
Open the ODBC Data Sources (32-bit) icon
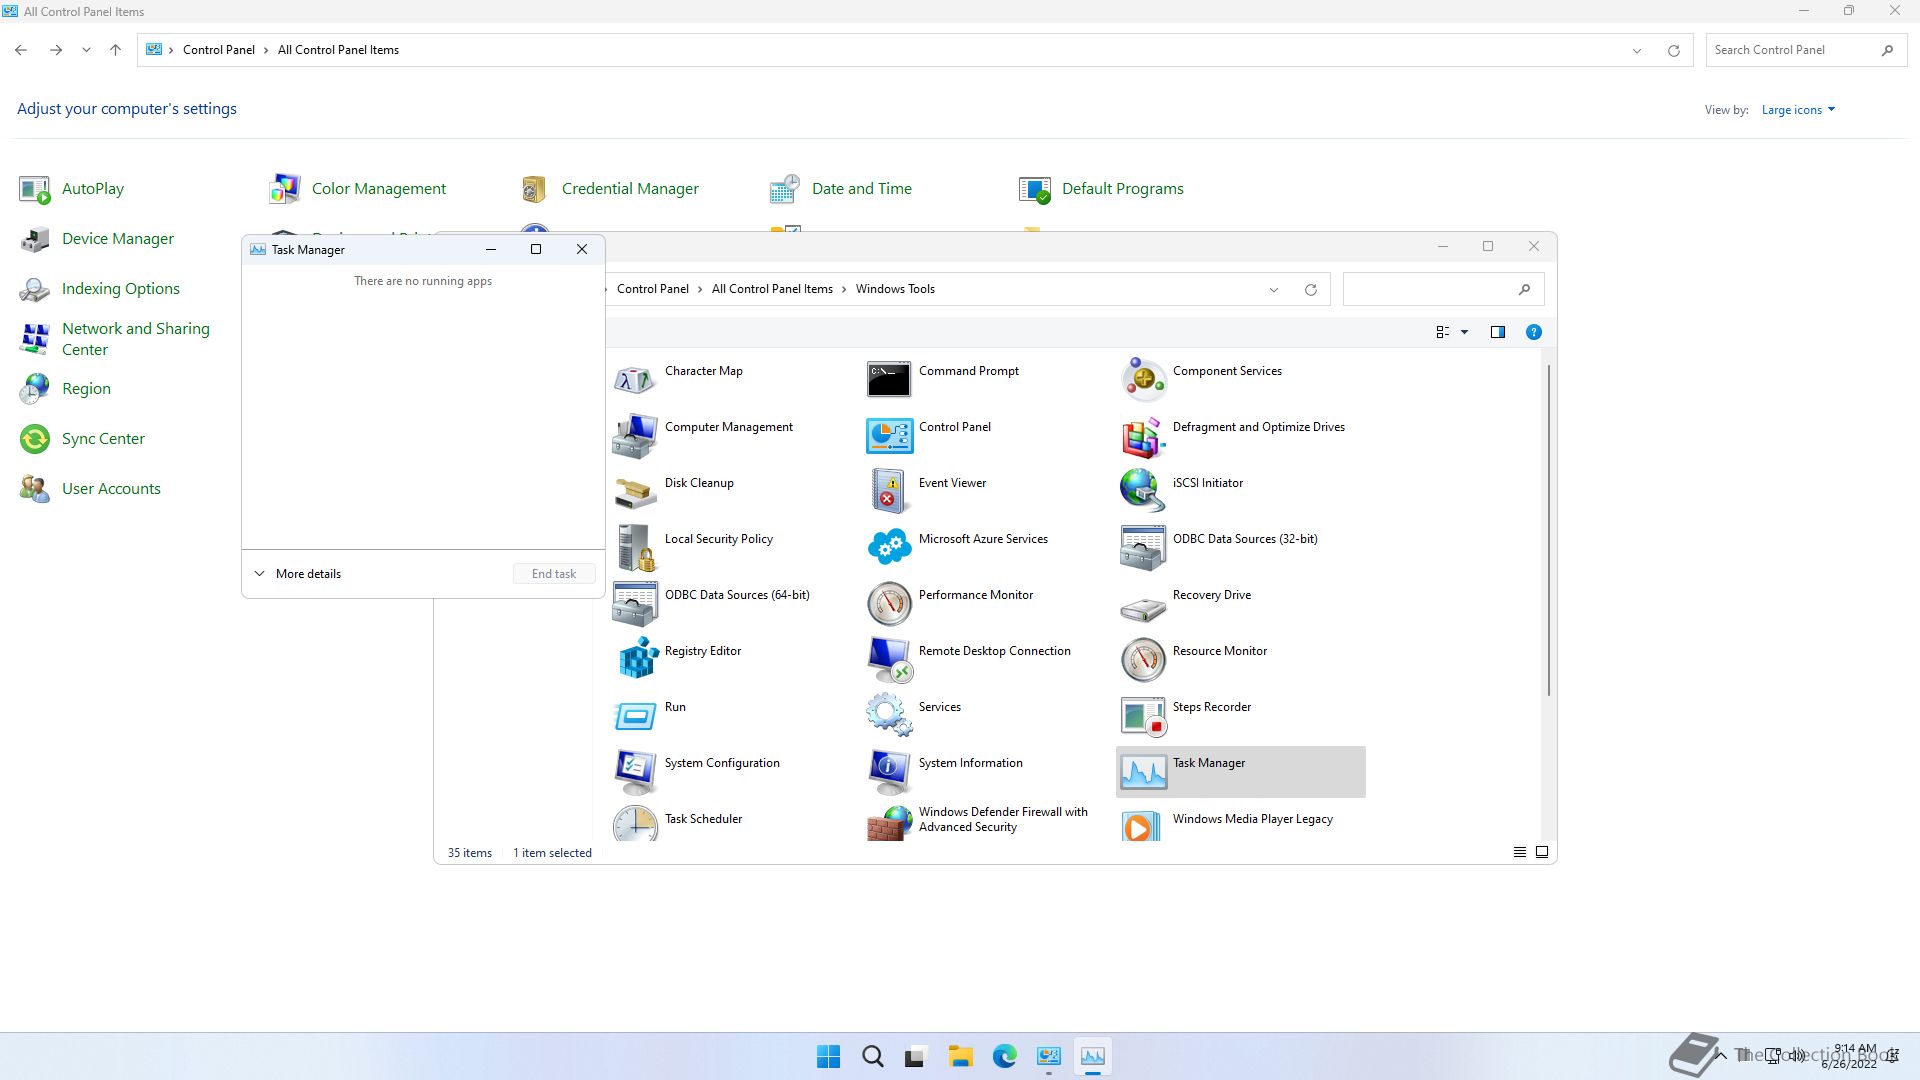coord(1143,547)
